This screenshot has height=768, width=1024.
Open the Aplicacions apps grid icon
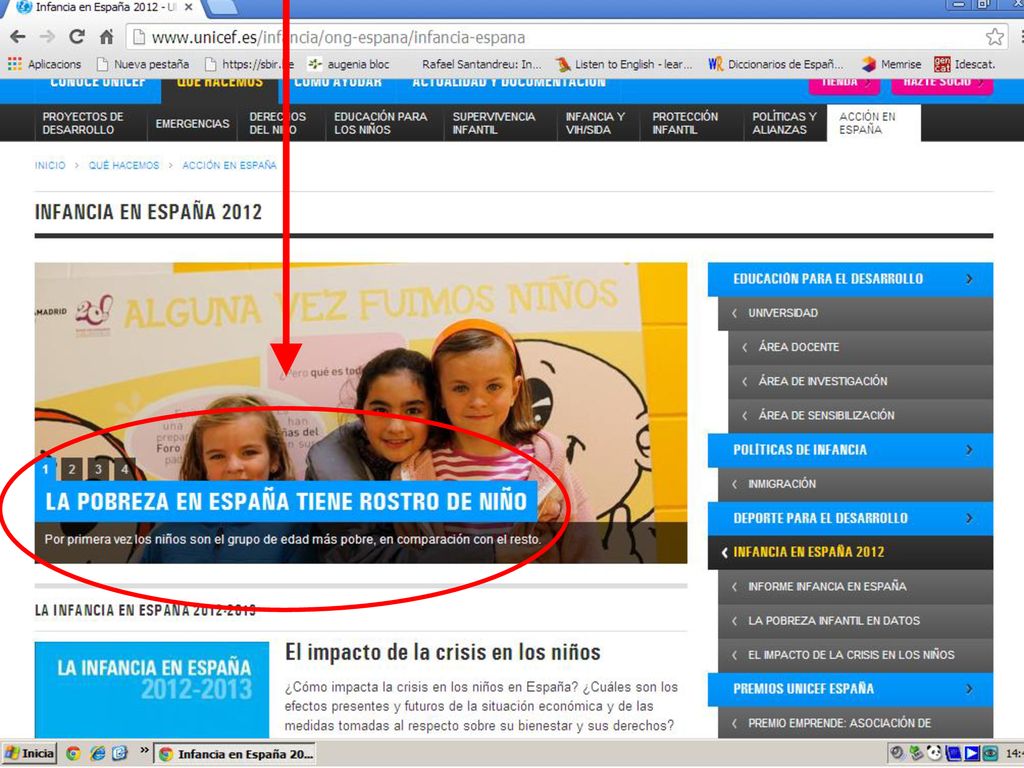pyautogui.click(x=14, y=64)
